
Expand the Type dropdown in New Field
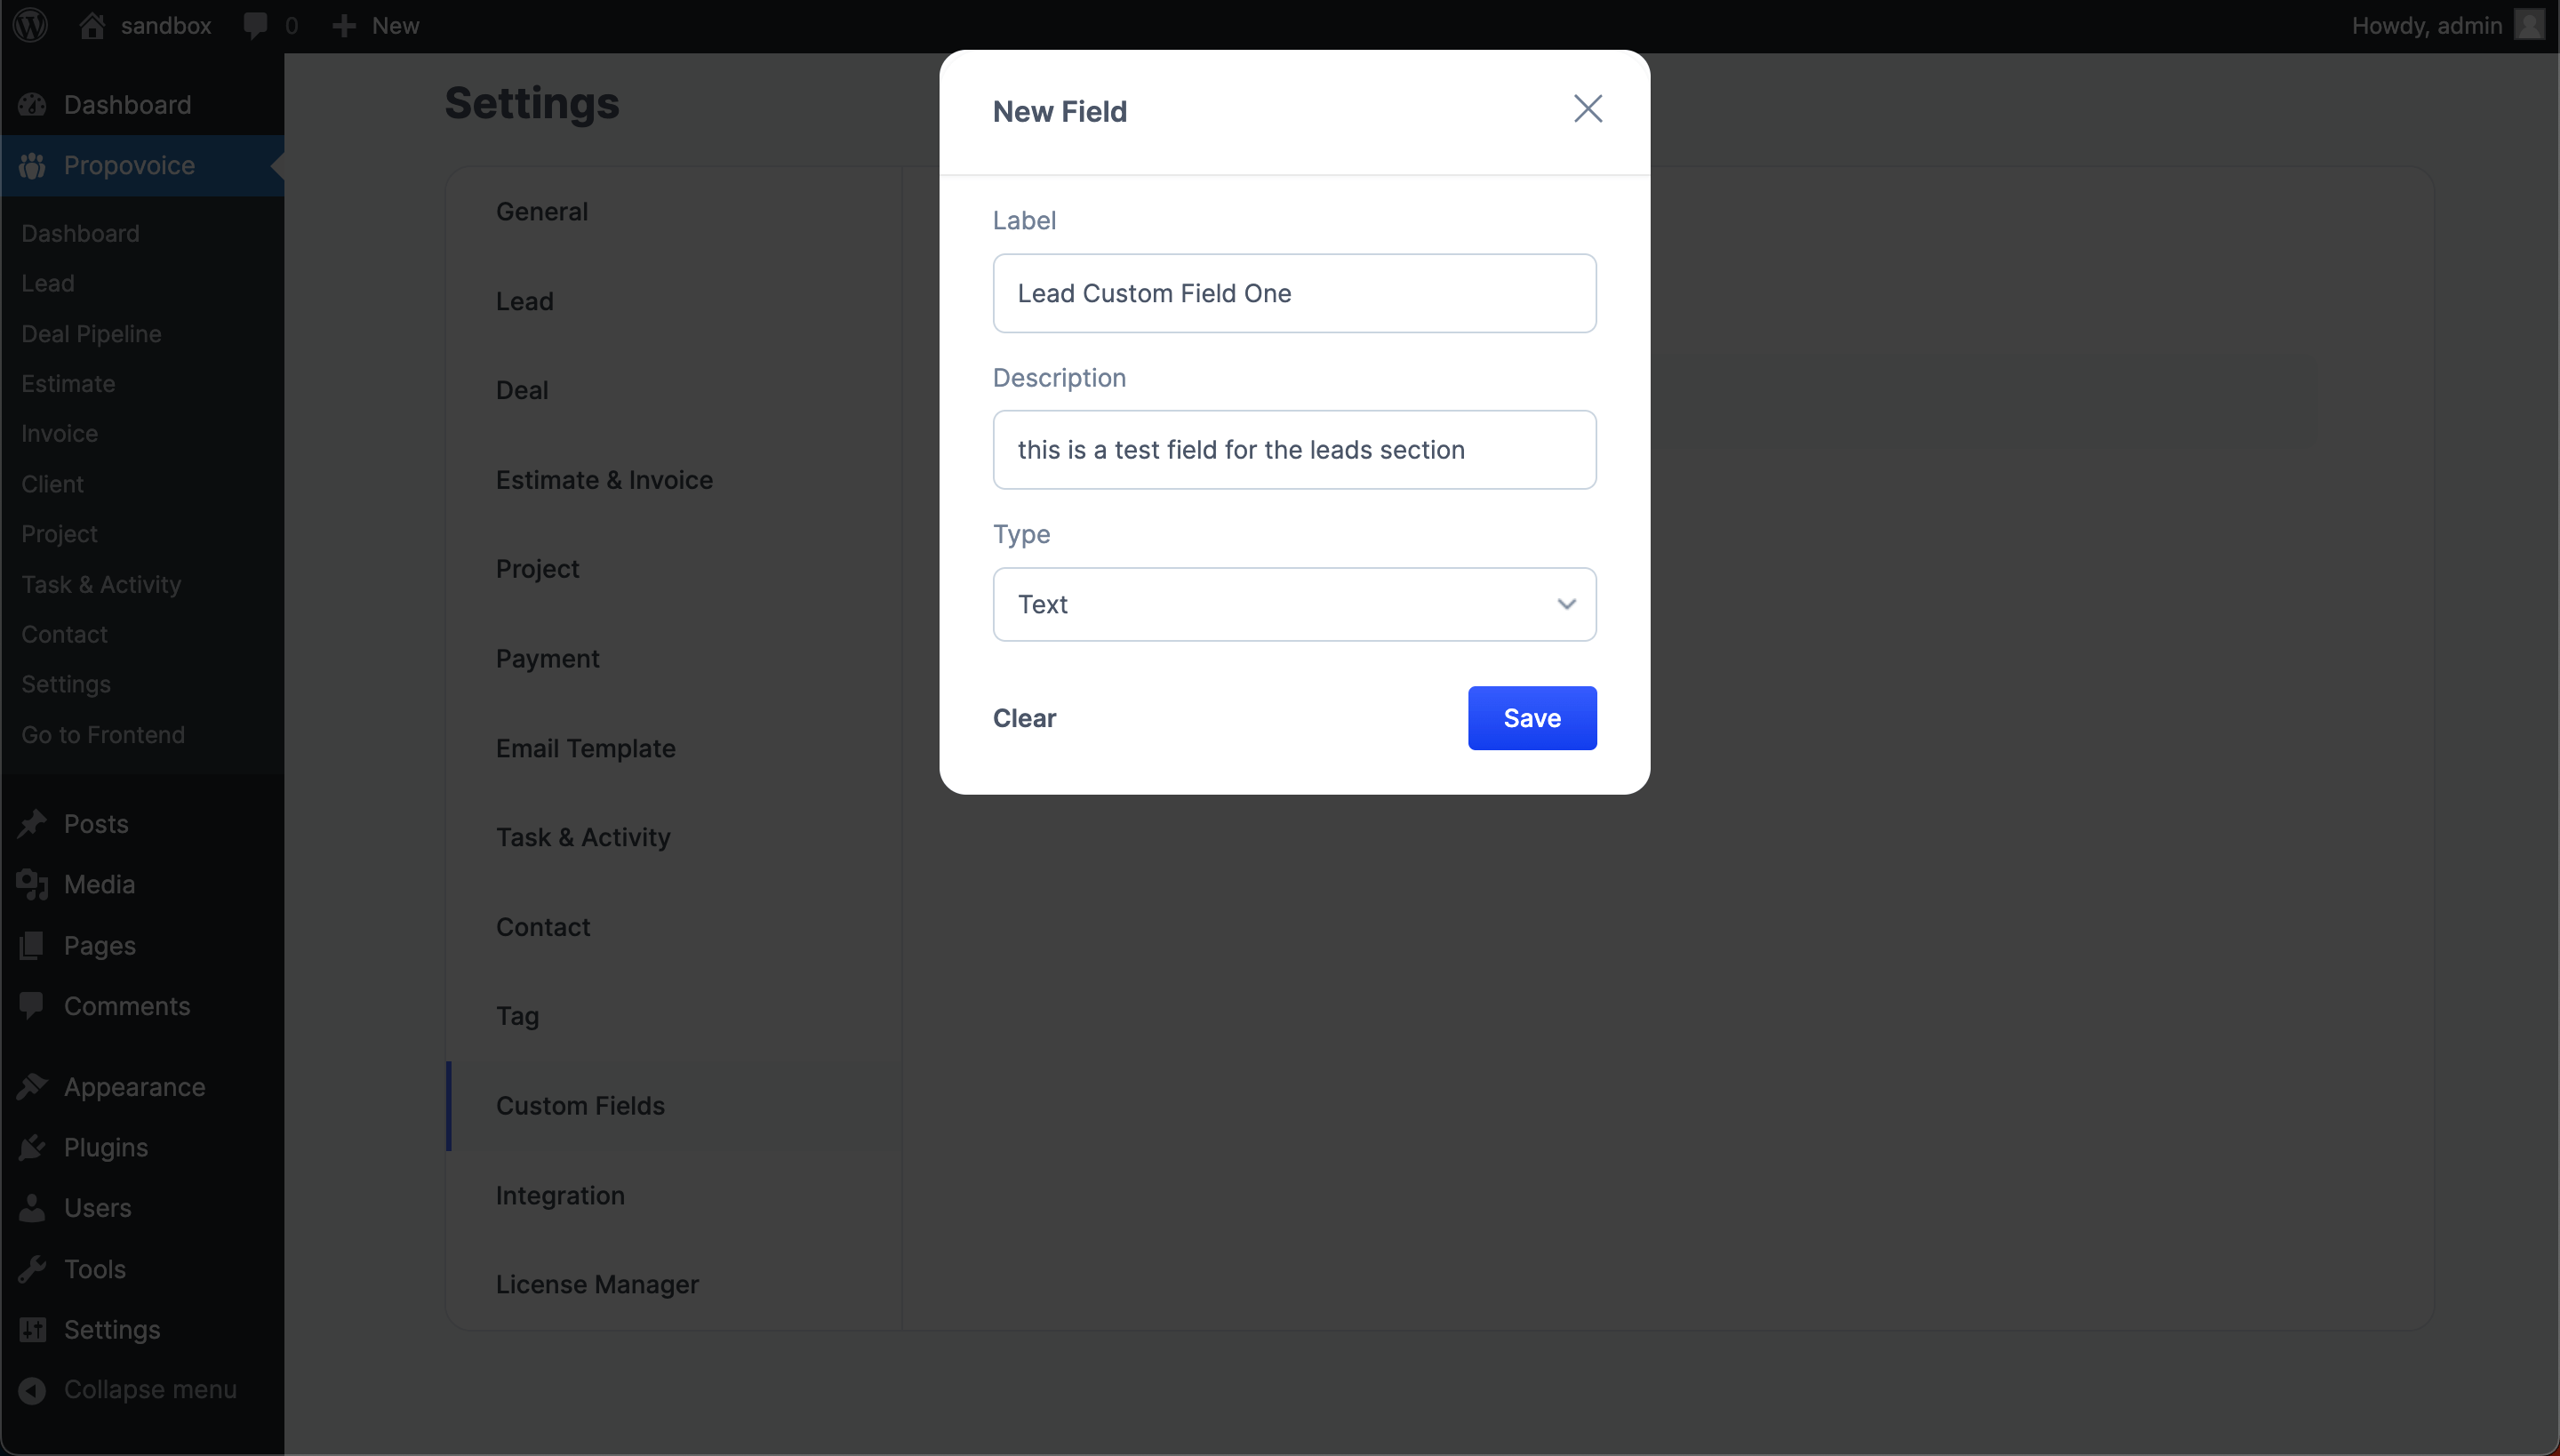tap(1294, 604)
